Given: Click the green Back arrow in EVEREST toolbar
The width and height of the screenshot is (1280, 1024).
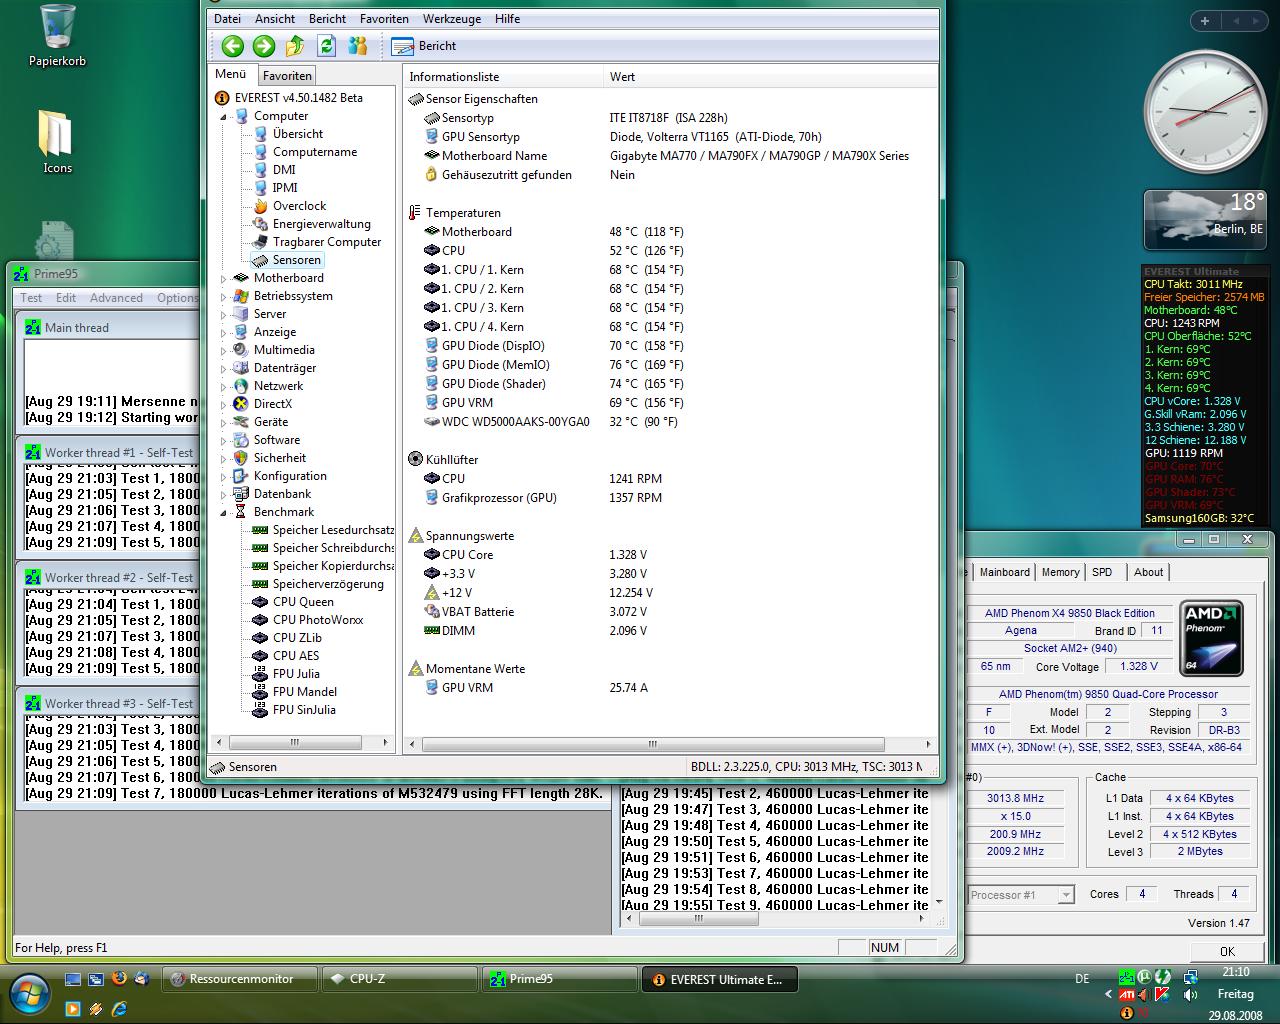Looking at the screenshot, I should pos(232,46).
